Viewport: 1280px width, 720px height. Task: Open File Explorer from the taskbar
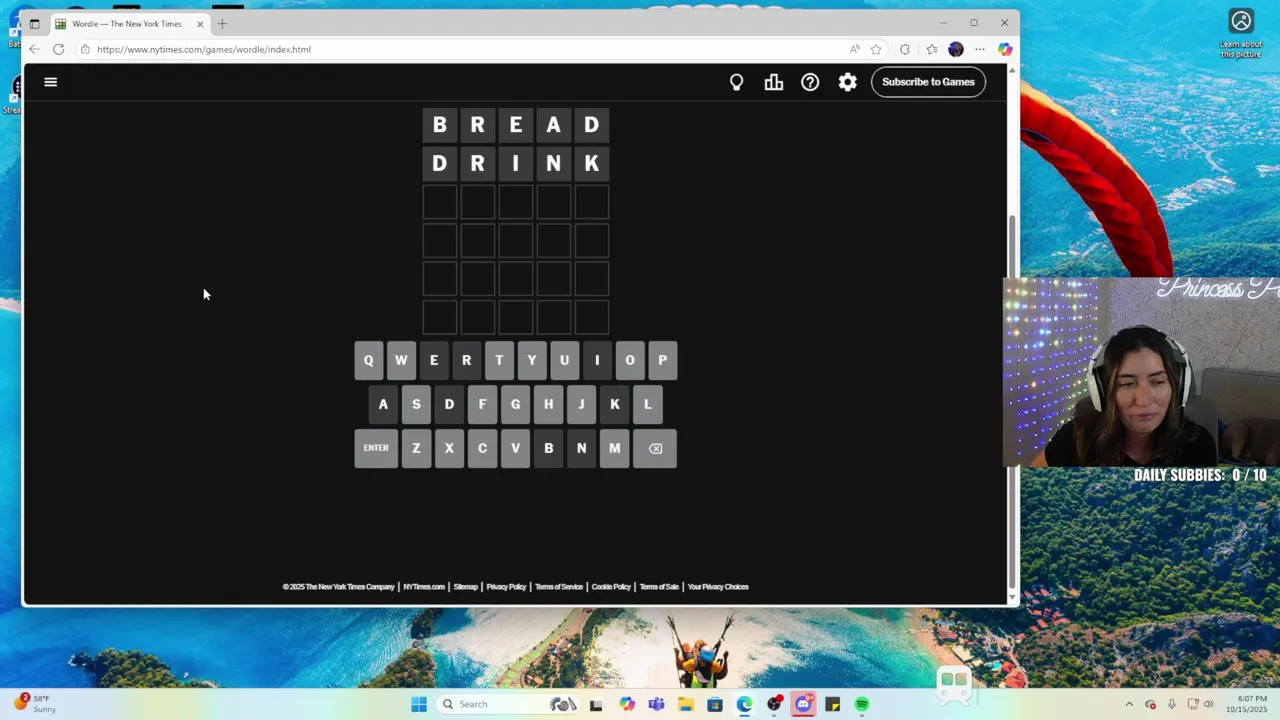pos(686,704)
